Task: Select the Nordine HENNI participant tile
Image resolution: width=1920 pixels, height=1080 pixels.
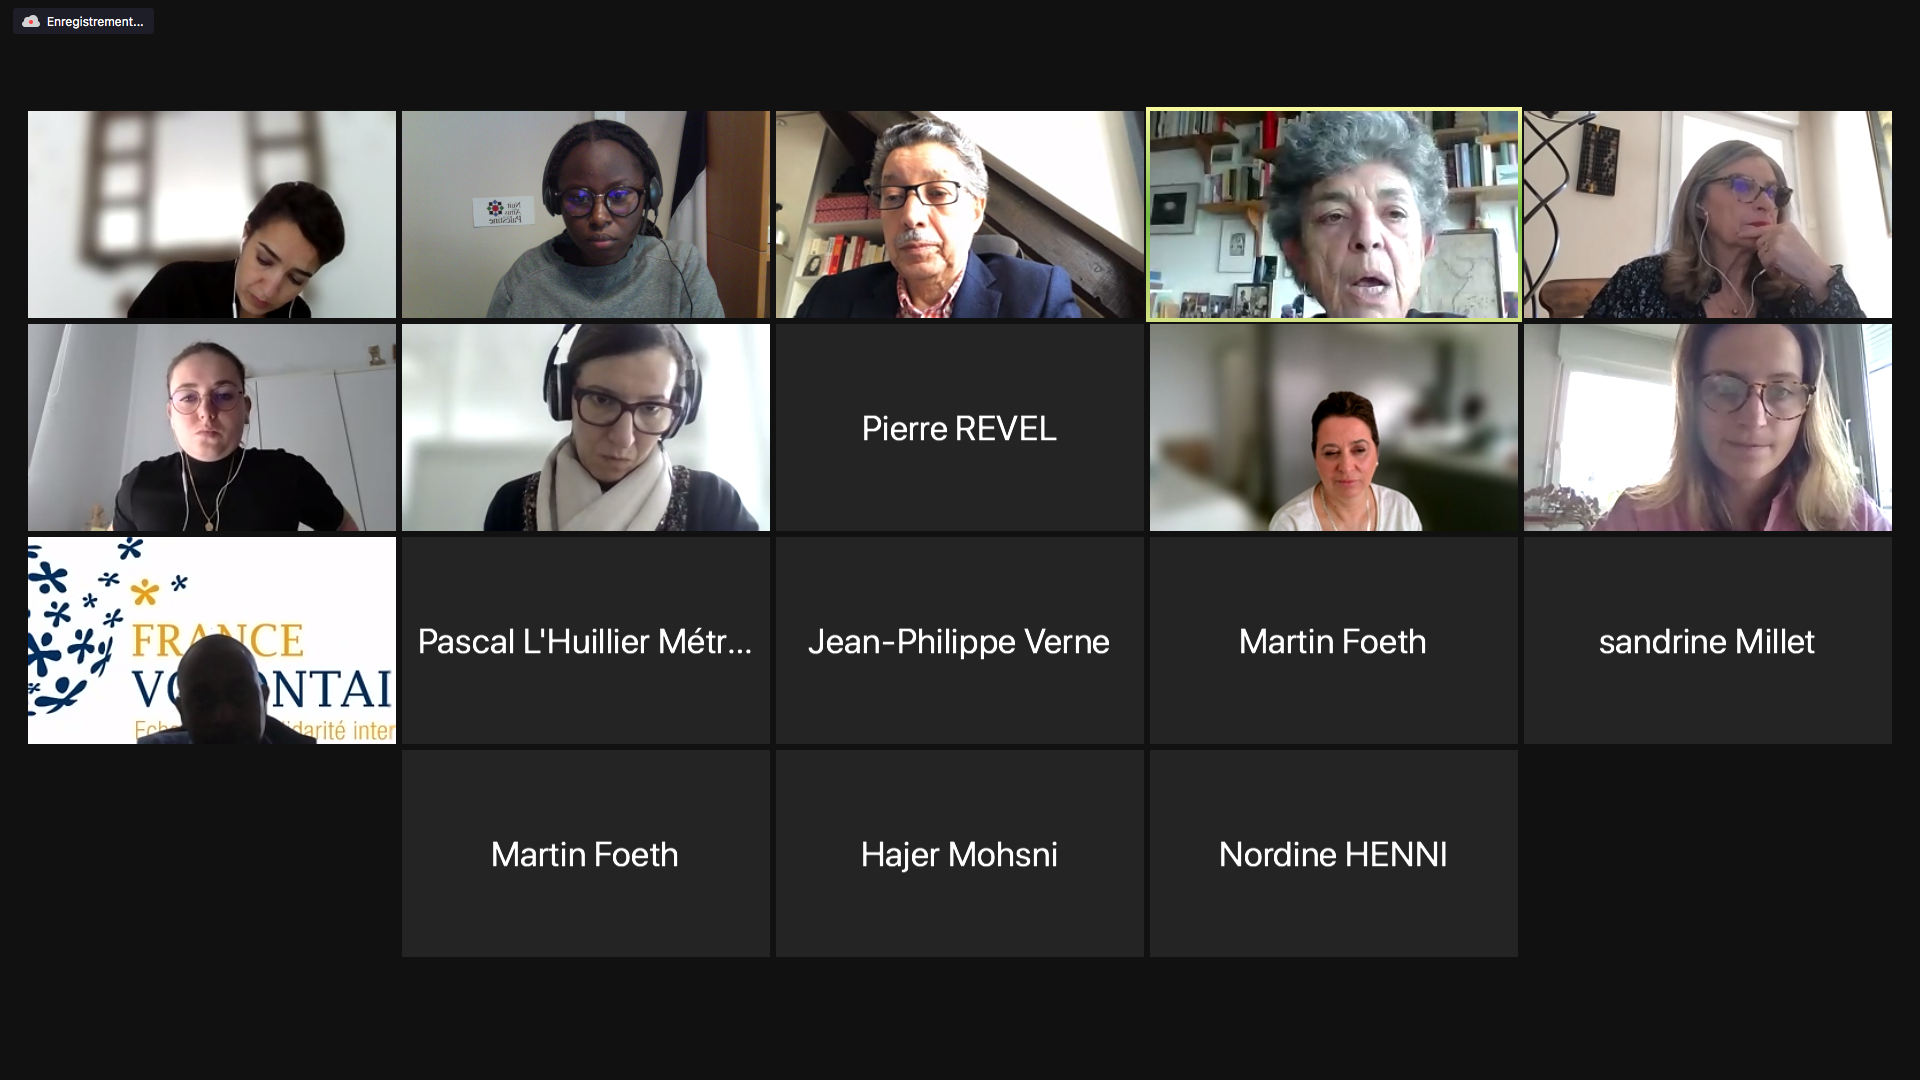Action: click(x=1333, y=853)
